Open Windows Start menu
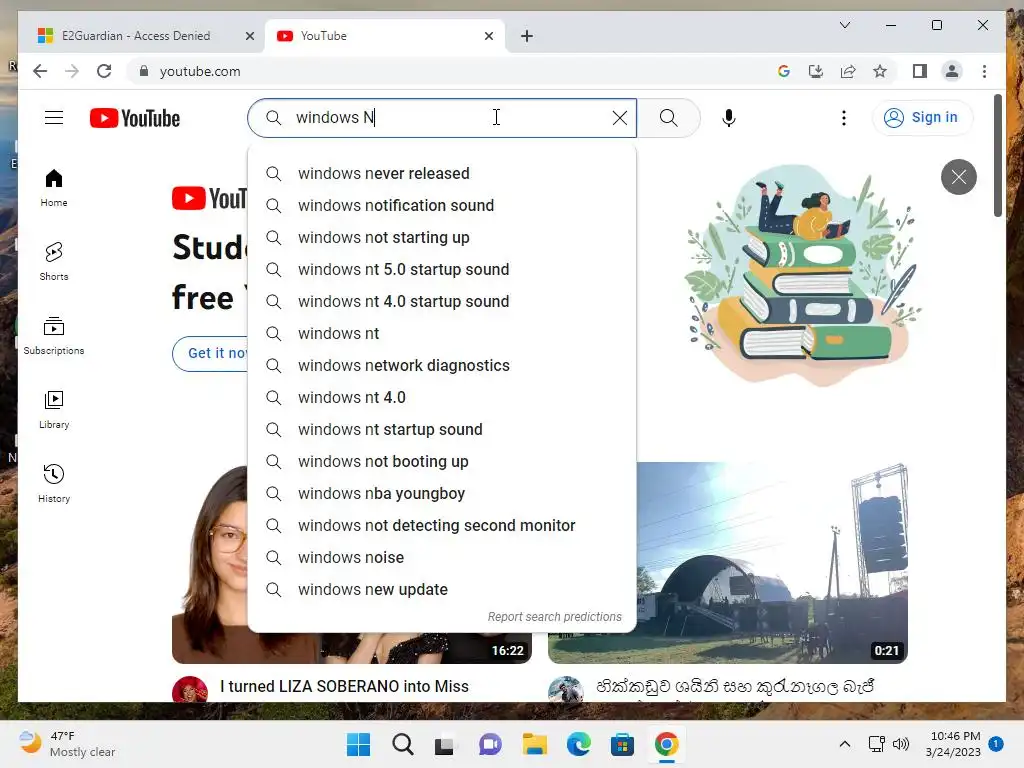1024x768 pixels. (x=358, y=744)
